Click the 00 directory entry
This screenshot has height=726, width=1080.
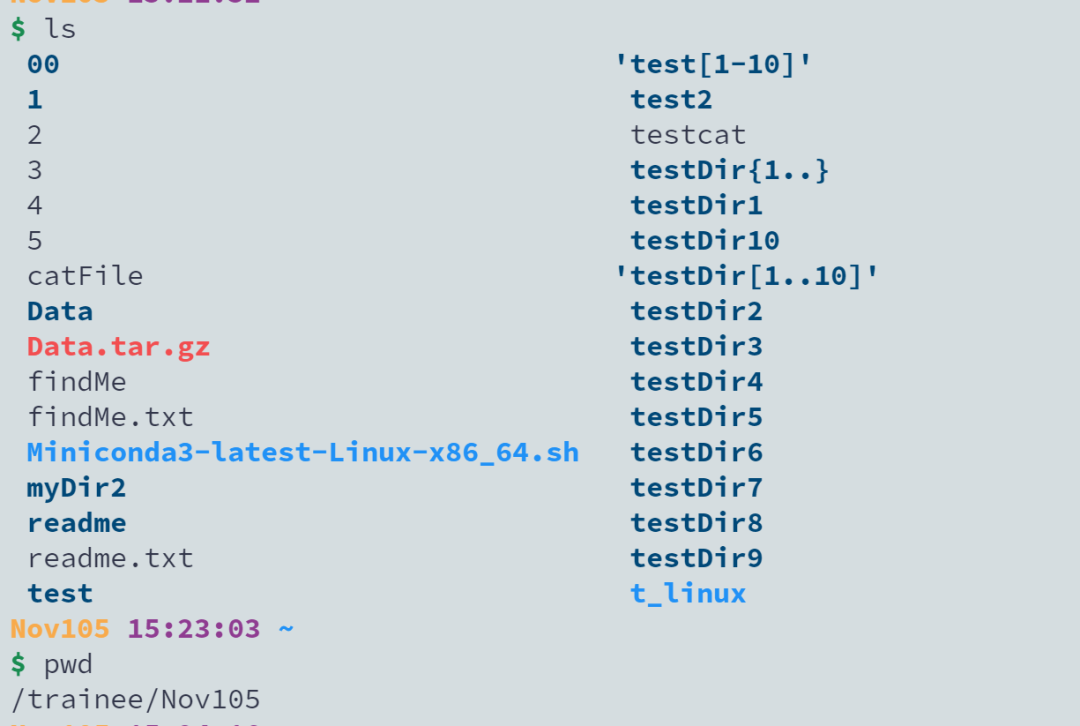(x=43, y=65)
